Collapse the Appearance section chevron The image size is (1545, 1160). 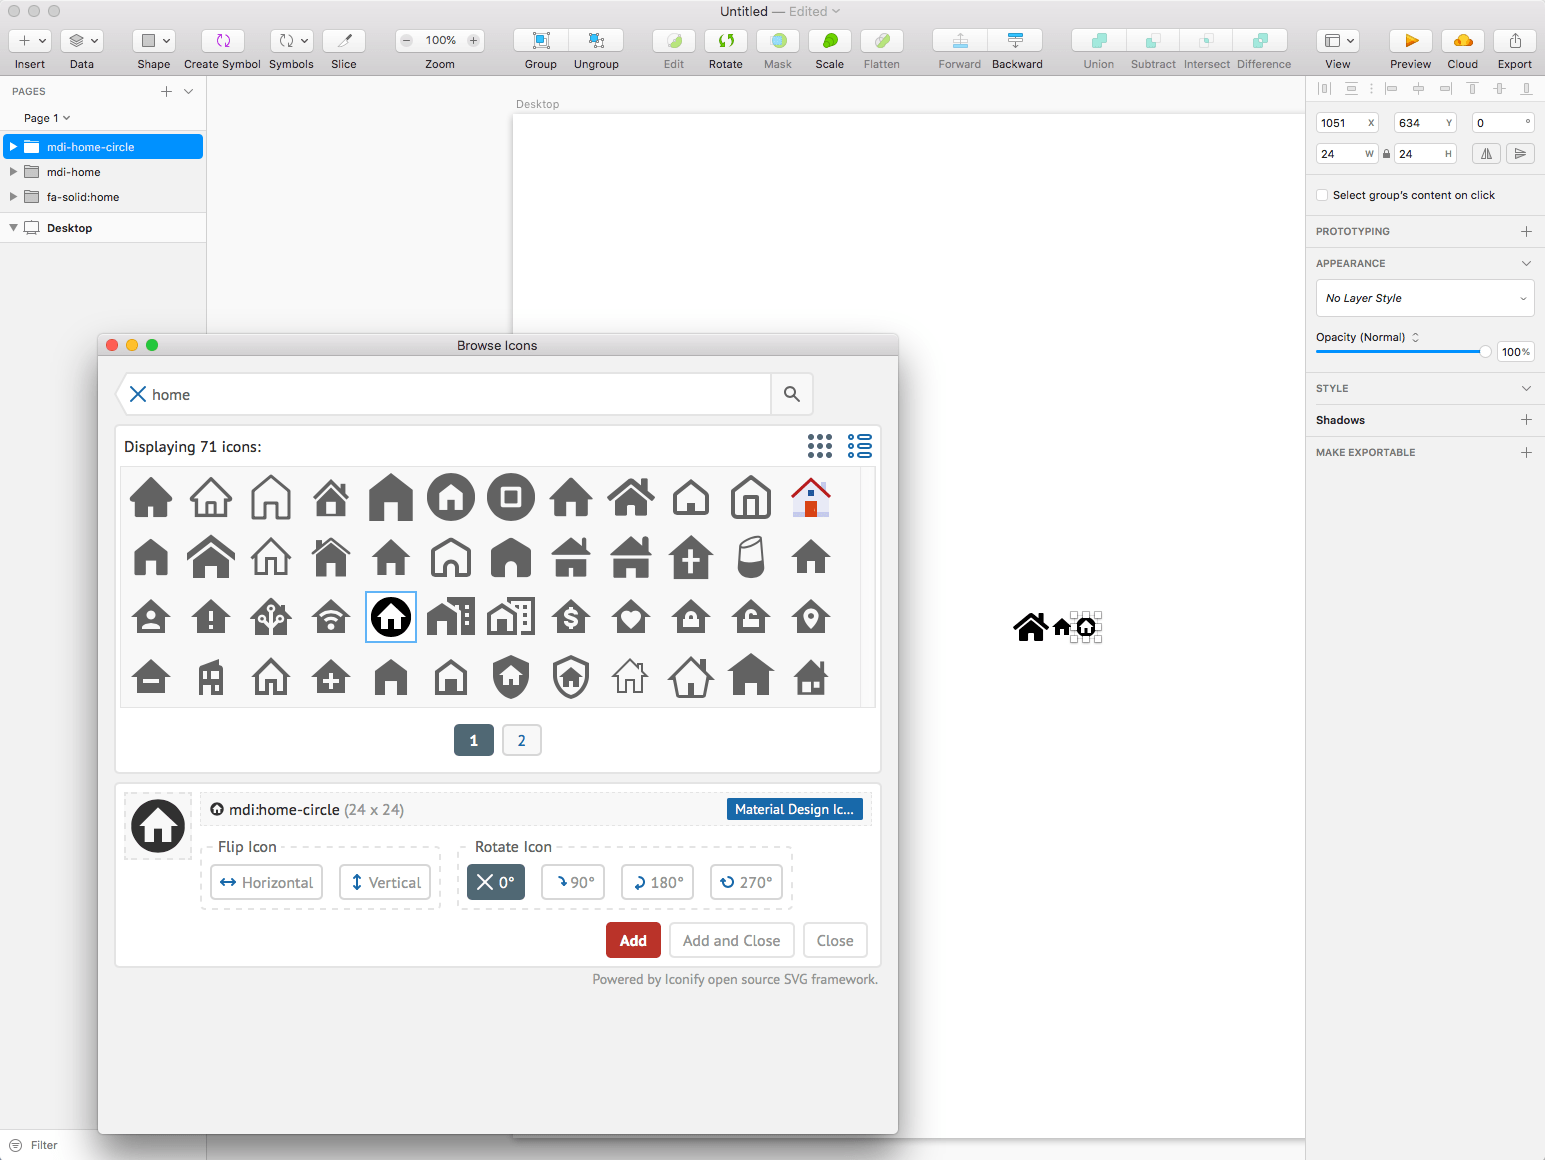pyautogui.click(x=1526, y=263)
